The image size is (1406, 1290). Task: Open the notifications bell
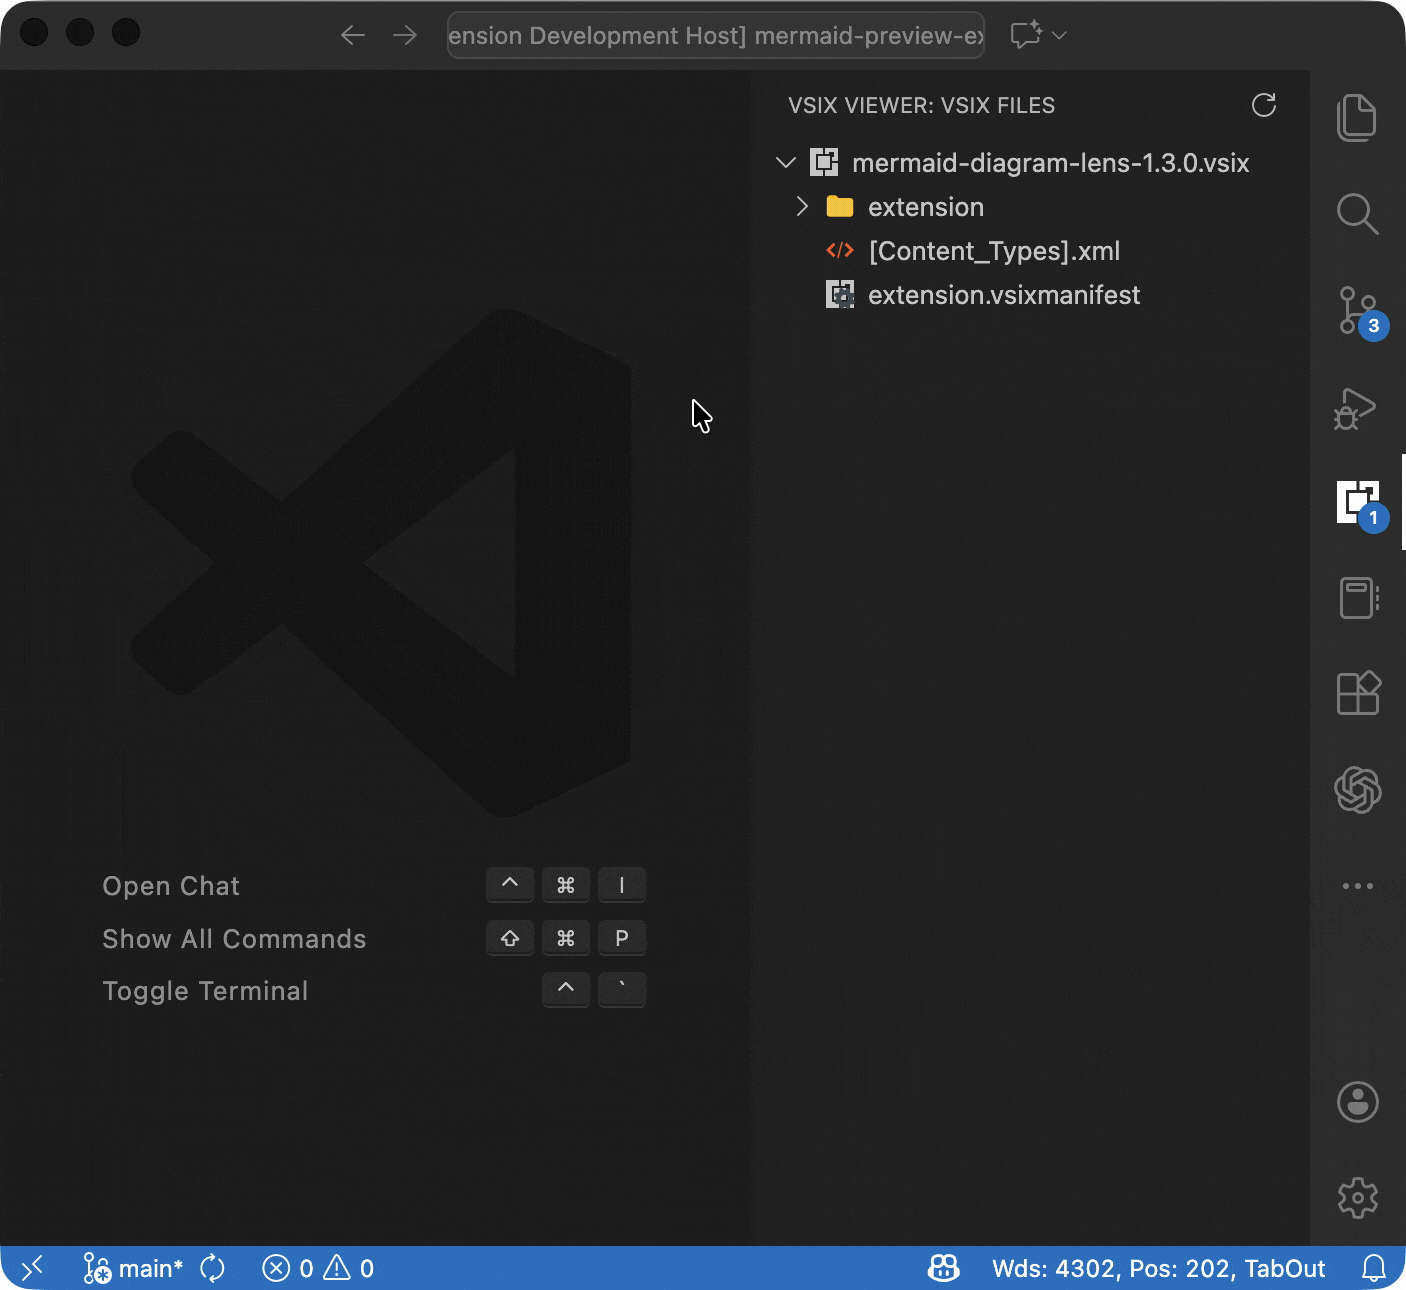pos(1375,1268)
